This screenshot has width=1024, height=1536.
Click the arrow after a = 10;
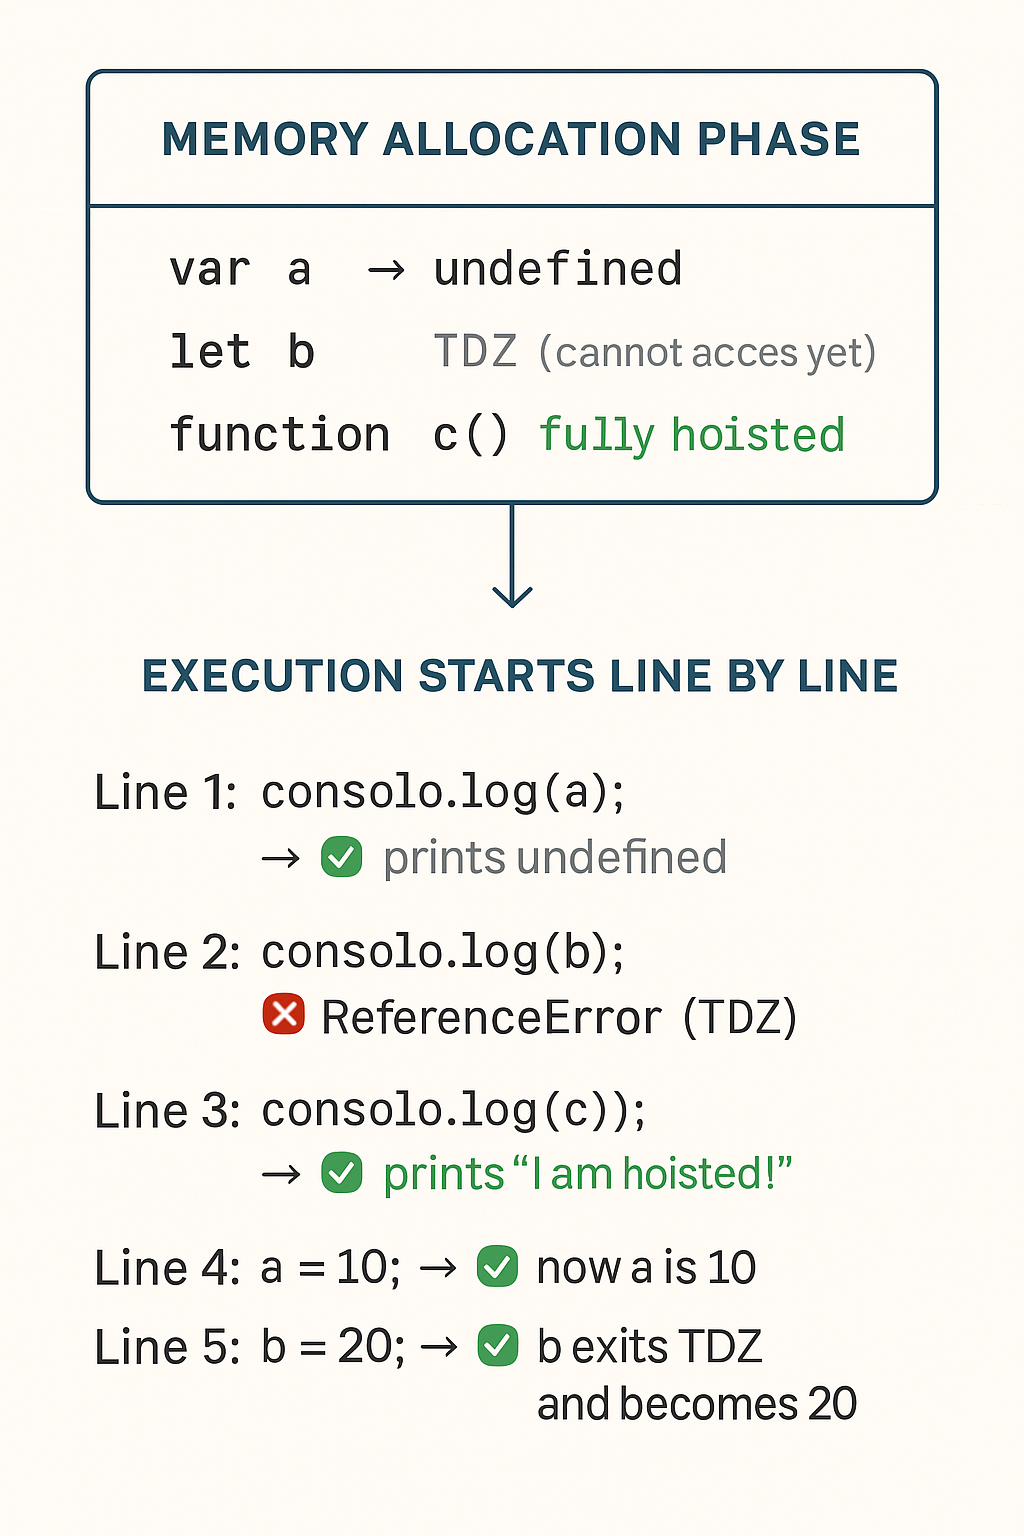tap(439, 1268)
